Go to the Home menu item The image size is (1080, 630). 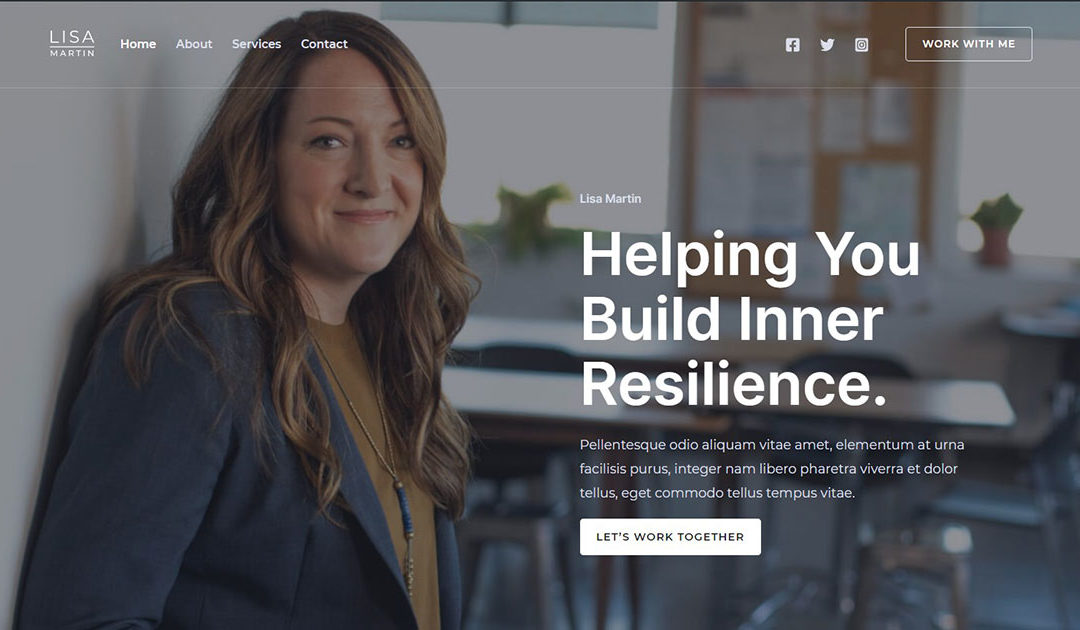[x=138, y=43]
